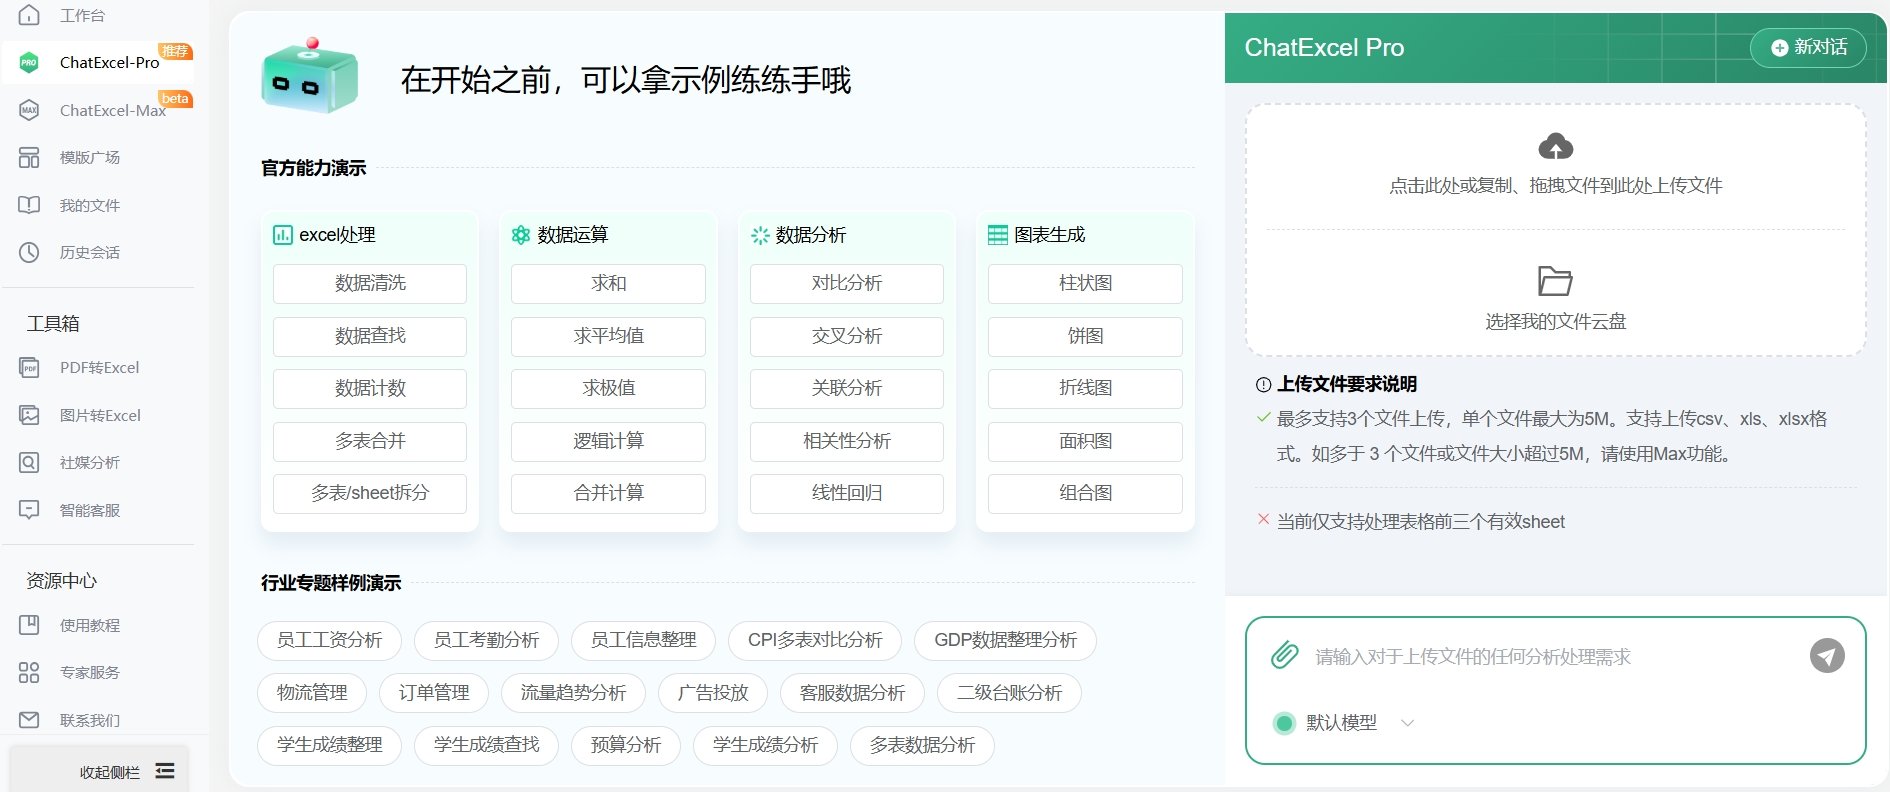Select the 数据清洗 example button
Viewport: 1890px width, 792px height.
pos(370,283)
